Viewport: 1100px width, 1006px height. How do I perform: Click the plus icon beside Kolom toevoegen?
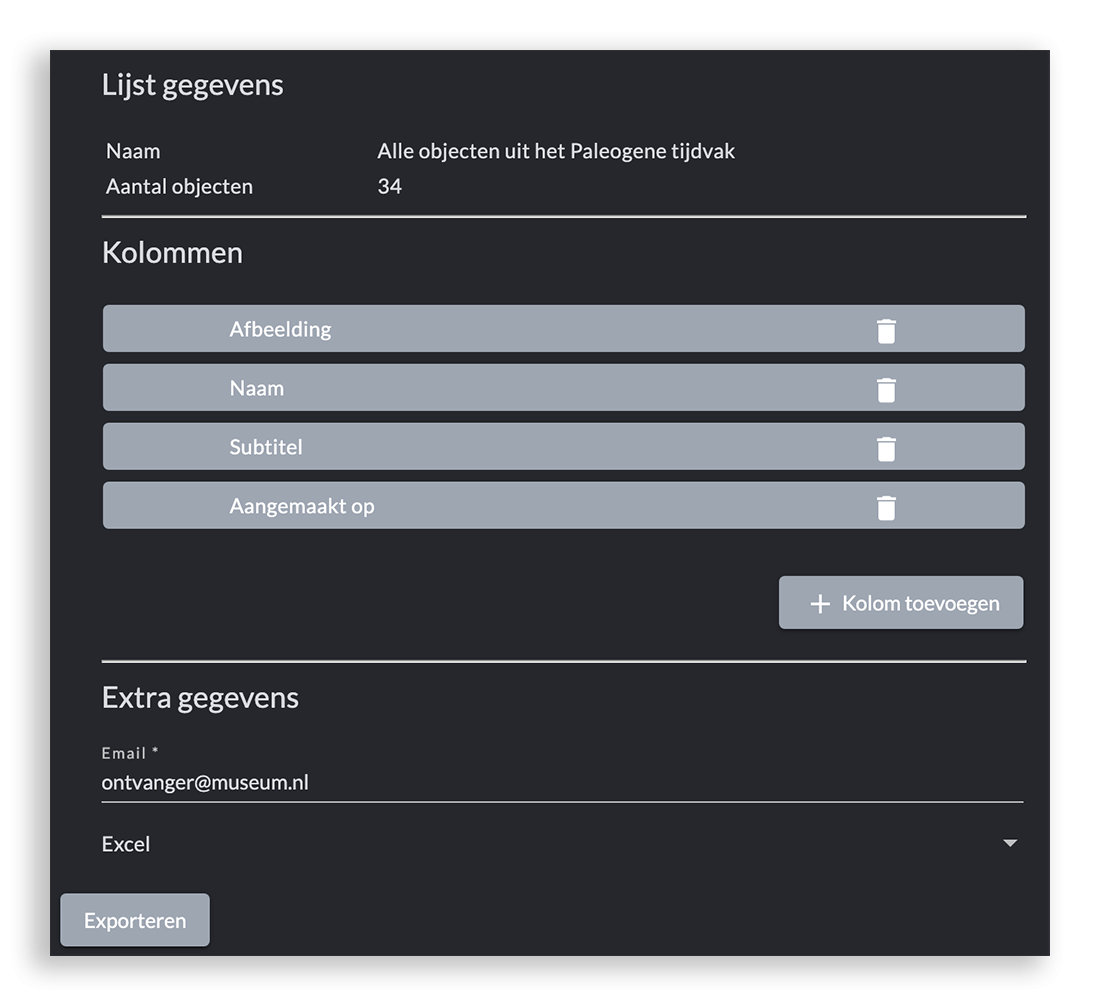tap(820, 604)
